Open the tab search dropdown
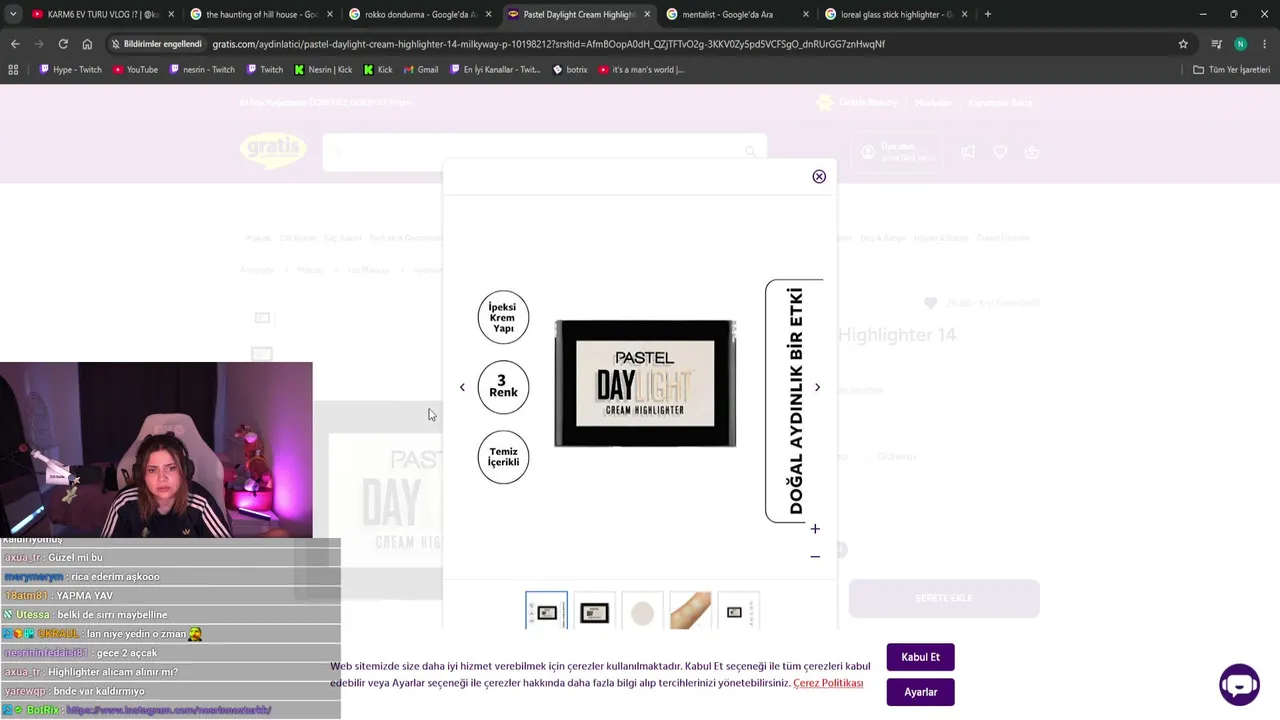The height and width of the screenshot is (720, 1280). click(11, 14)
